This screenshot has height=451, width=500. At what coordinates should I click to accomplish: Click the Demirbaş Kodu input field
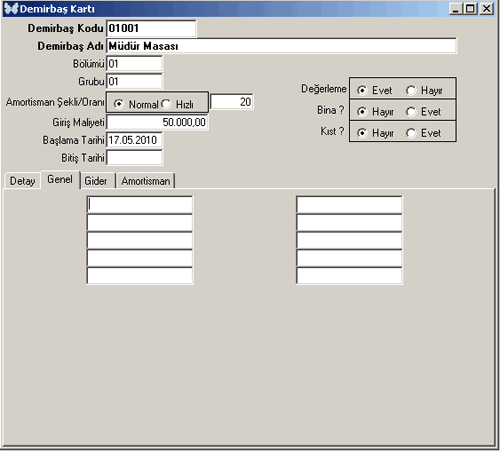(x=151, y=28)
